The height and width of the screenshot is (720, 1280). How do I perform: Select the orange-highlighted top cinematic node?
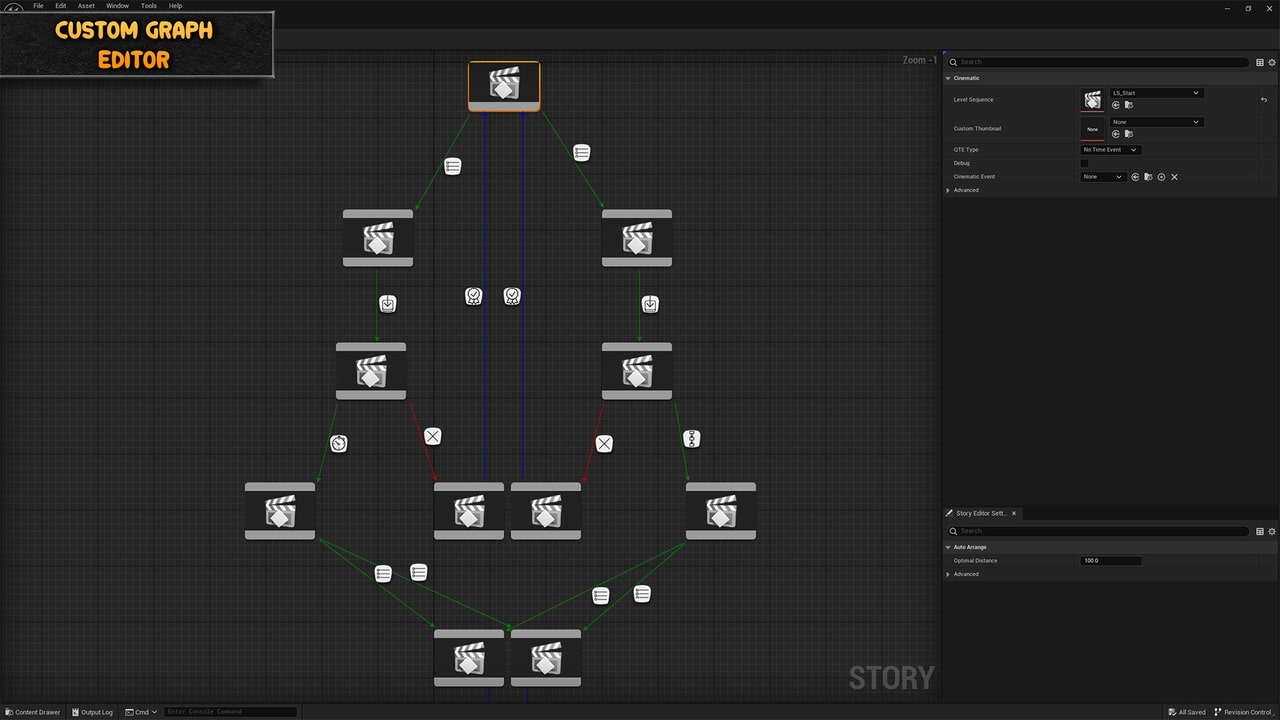click(x=504, y=85)
